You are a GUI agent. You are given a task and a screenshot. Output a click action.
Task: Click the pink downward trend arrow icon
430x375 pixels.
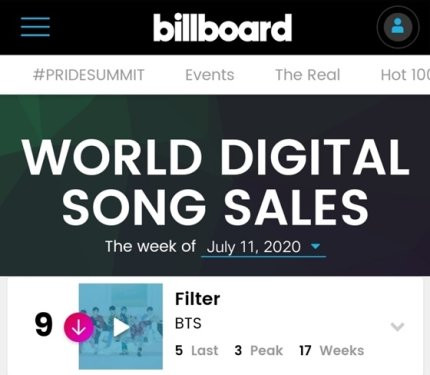click(79, 327)
